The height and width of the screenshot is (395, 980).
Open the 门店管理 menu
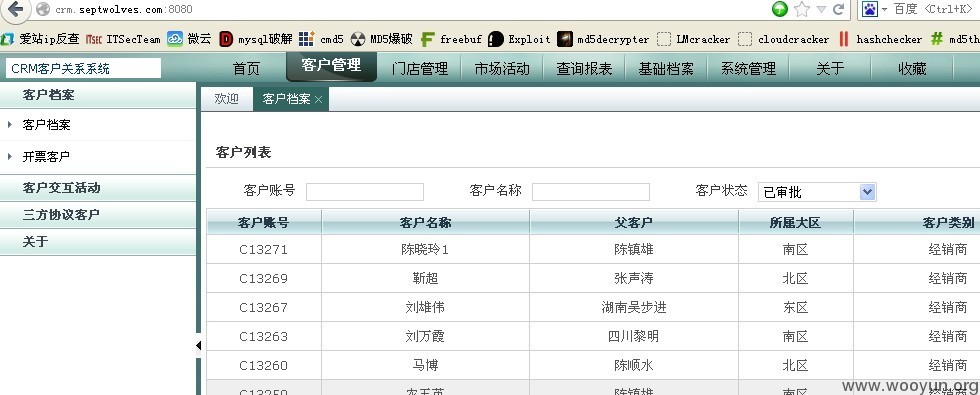(420, 68)
